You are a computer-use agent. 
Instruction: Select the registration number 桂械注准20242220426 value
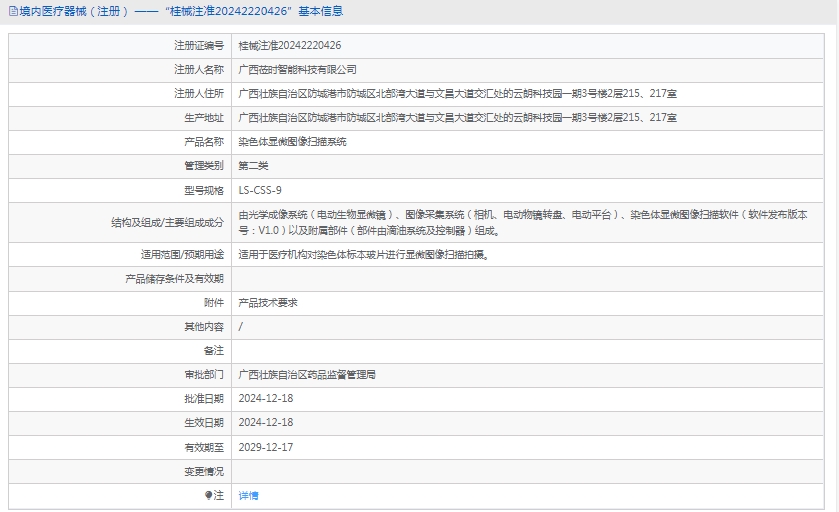289,46
